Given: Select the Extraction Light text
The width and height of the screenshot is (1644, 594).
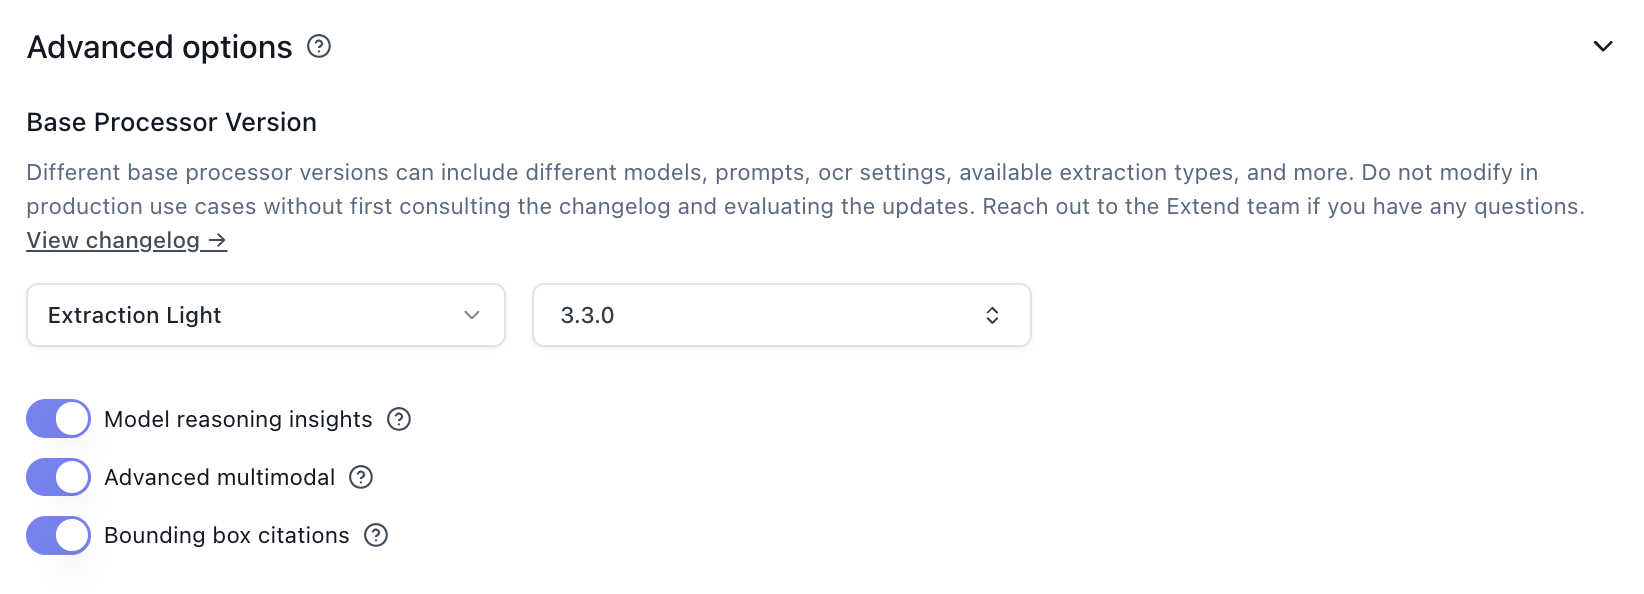Looking at the screenshot, I should point(134,315).
